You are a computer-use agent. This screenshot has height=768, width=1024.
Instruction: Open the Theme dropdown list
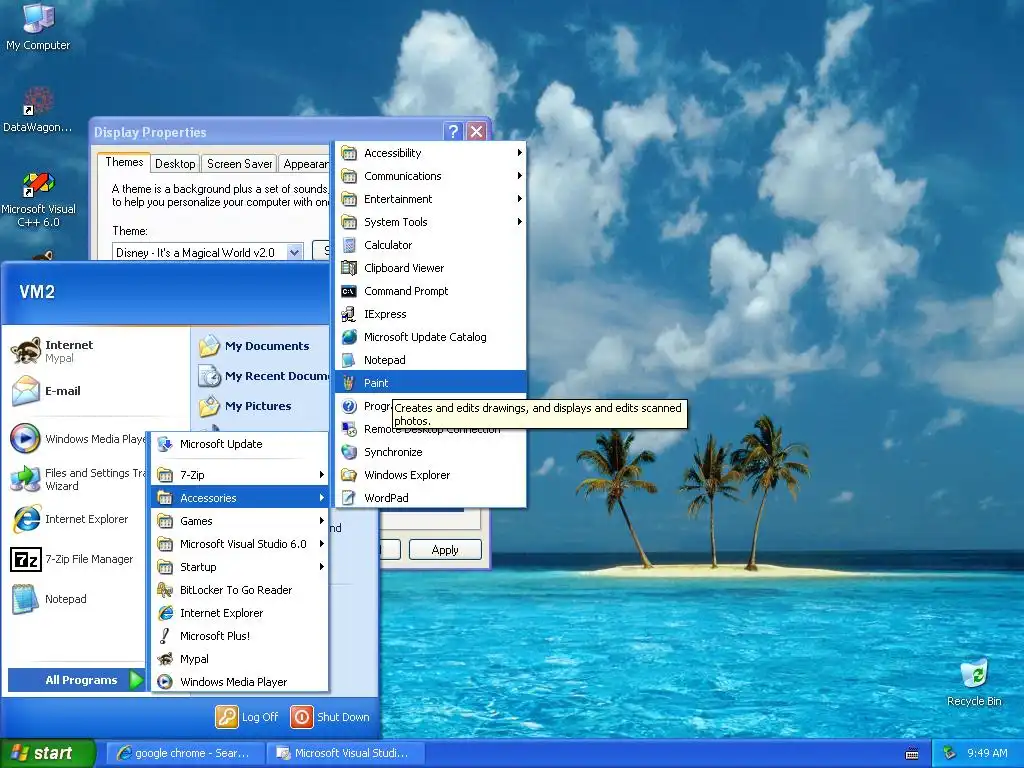click(x=295, y=252)
